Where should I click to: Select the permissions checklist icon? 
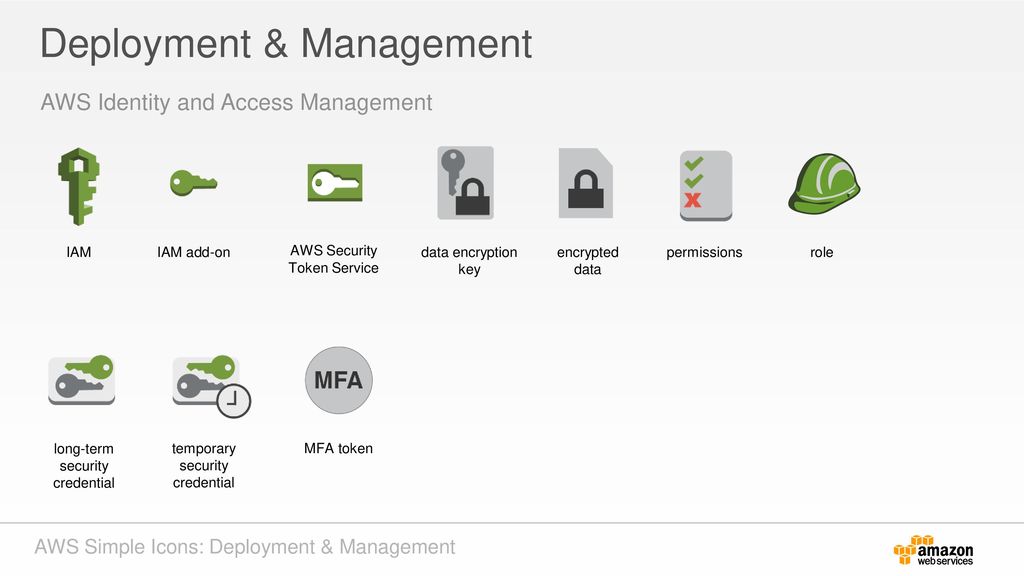pos(706,185)
